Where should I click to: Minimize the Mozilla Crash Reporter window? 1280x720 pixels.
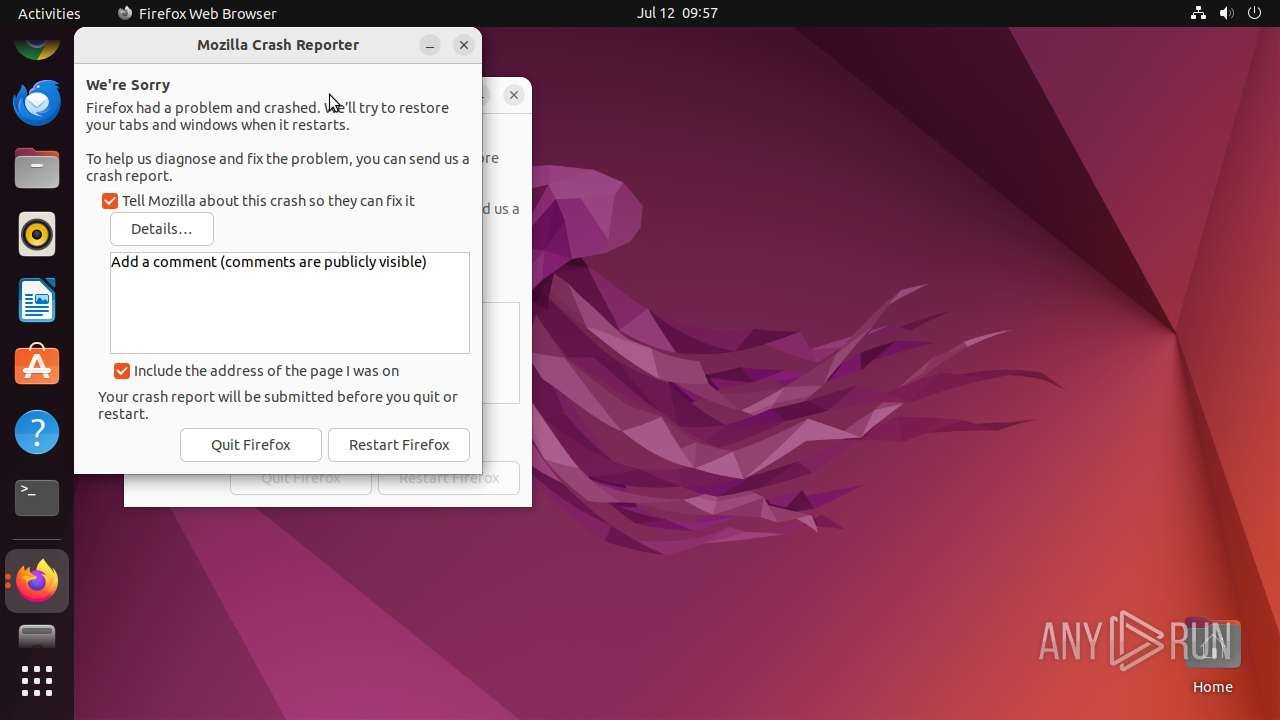pos(430,45)
